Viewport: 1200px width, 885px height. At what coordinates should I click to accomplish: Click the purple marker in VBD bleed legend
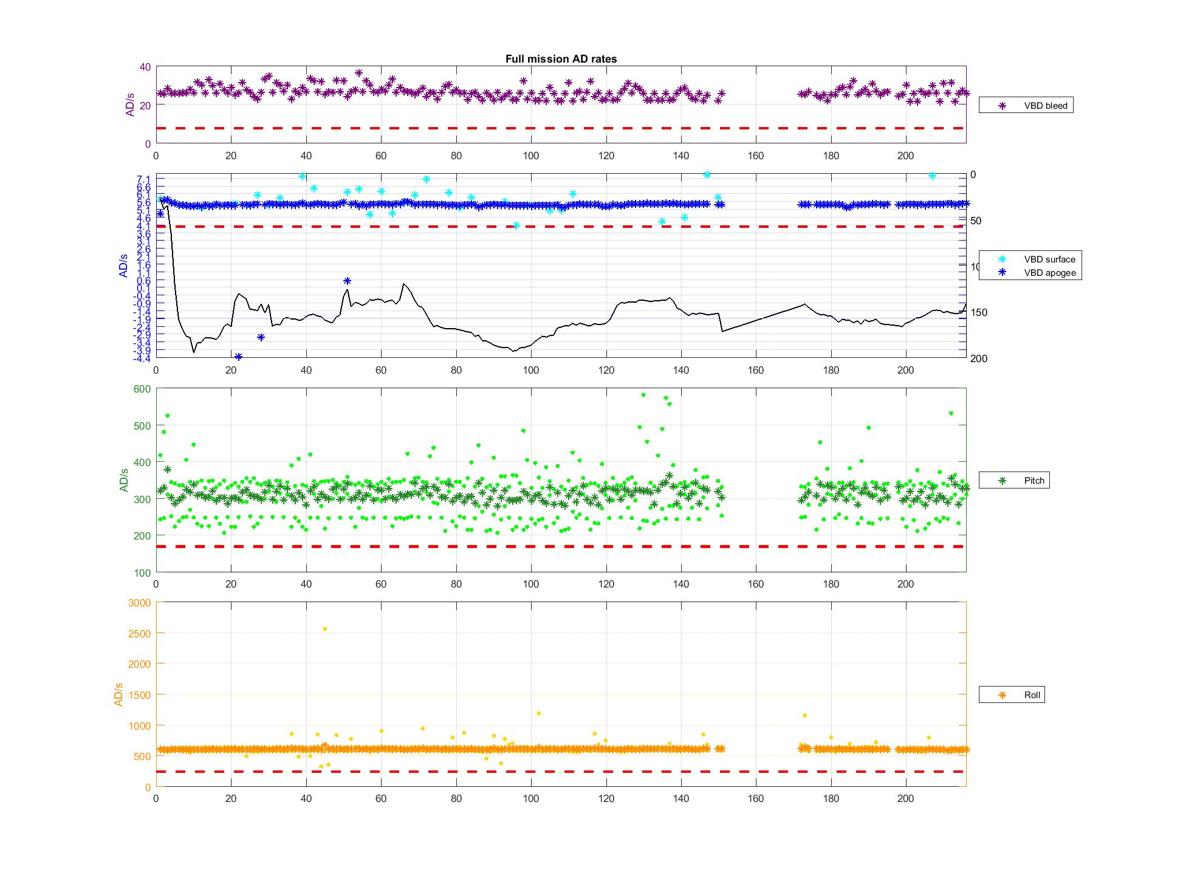tap(1003, 105)
